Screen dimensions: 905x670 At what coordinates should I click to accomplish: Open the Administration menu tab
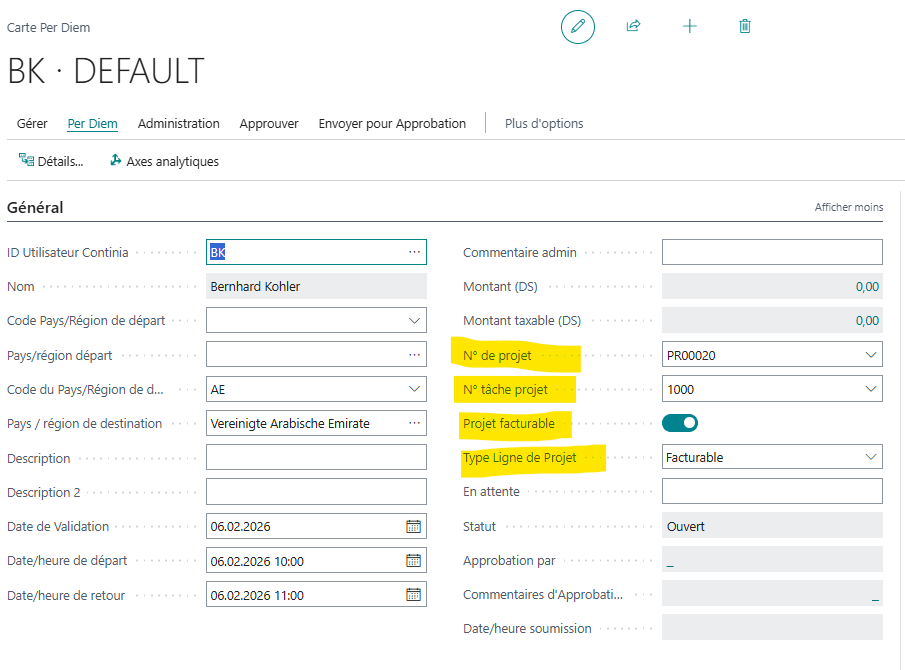[179, 124]
